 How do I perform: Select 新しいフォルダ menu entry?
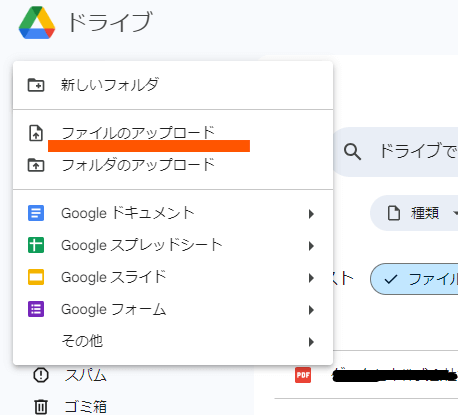[173, 85]
